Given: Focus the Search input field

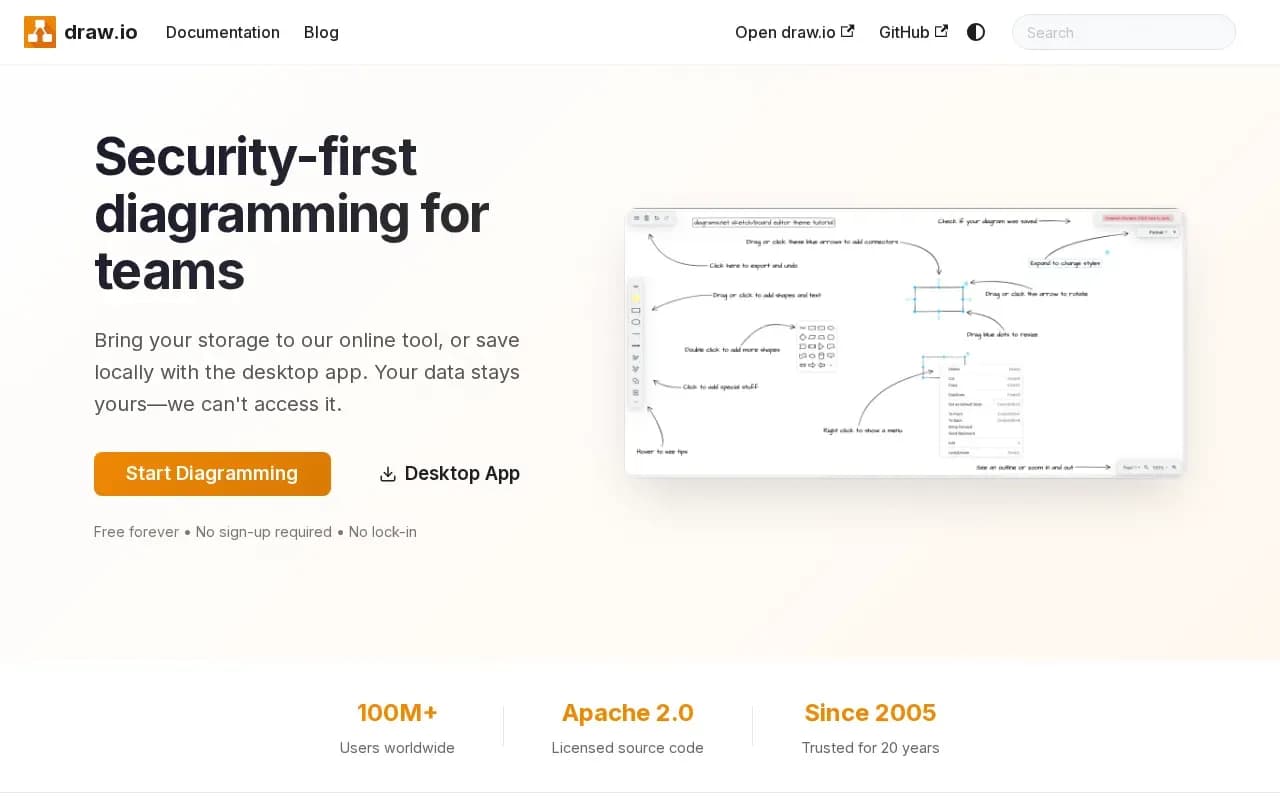Looking at the screenshot, I should 1124,32.
